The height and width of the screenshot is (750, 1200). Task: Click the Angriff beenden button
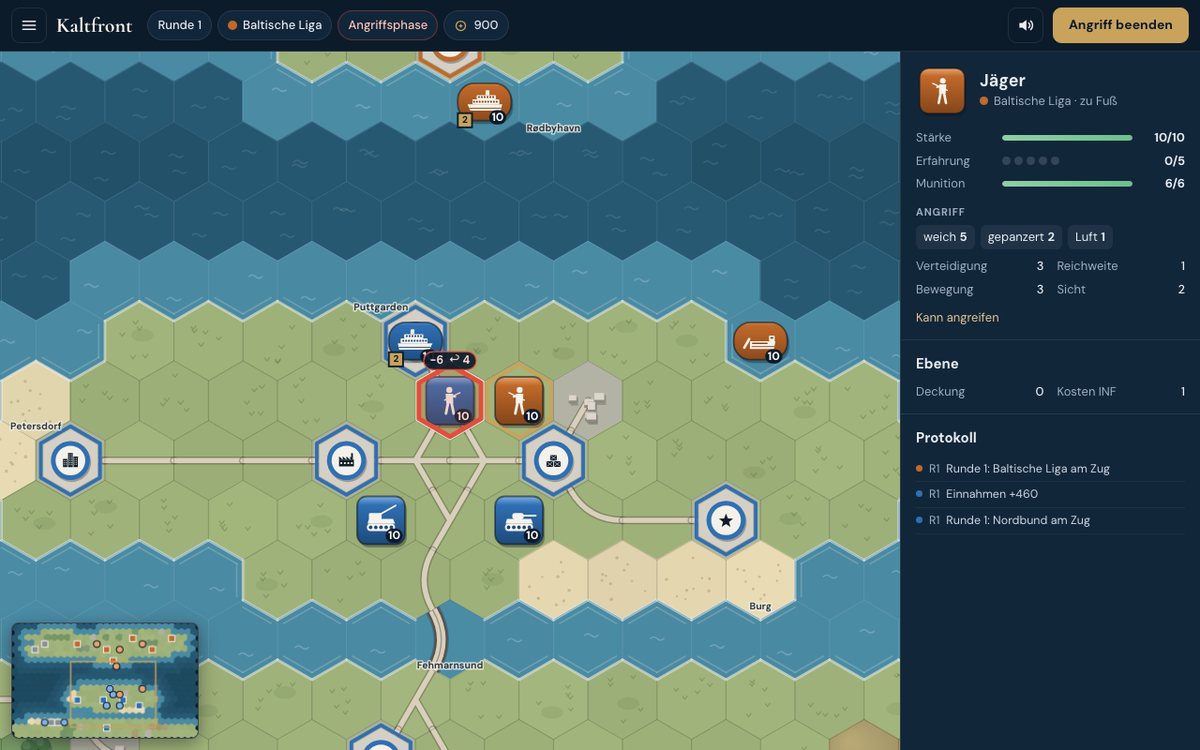(1120, 25)
